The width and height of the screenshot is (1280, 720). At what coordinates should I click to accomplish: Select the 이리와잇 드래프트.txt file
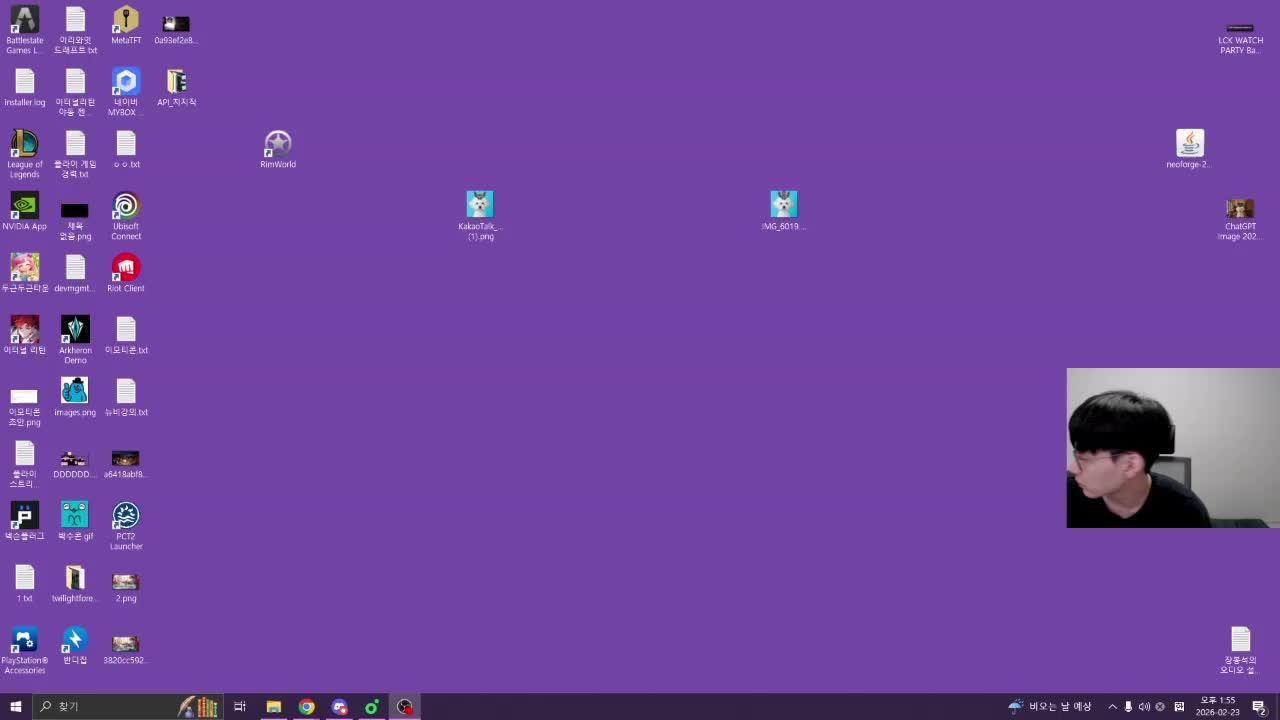point(75,30)
